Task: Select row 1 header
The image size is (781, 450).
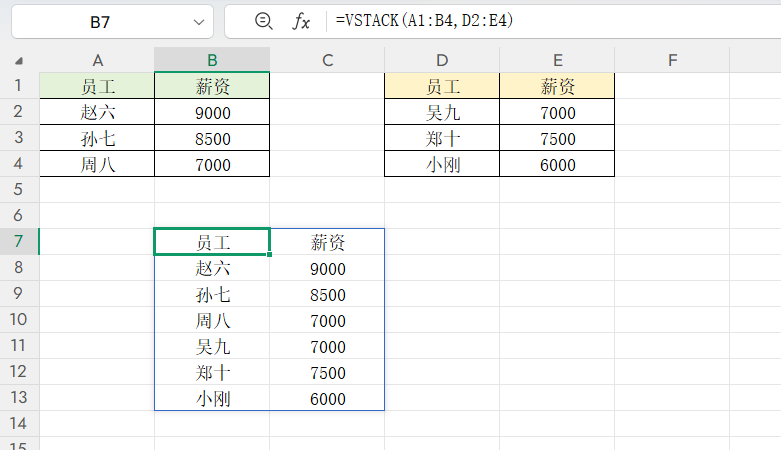Action: [19, 85]
